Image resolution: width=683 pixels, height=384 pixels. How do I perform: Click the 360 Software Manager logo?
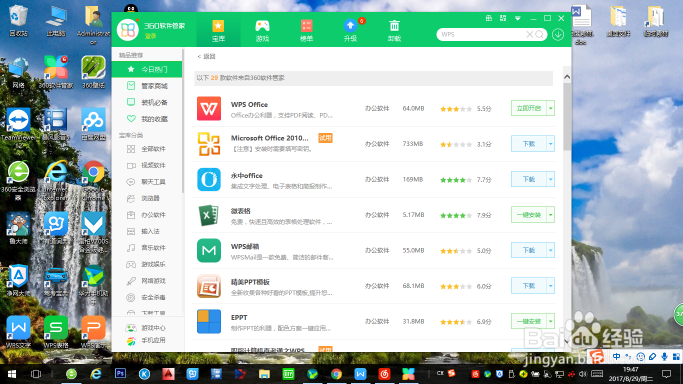click(128, 30)
